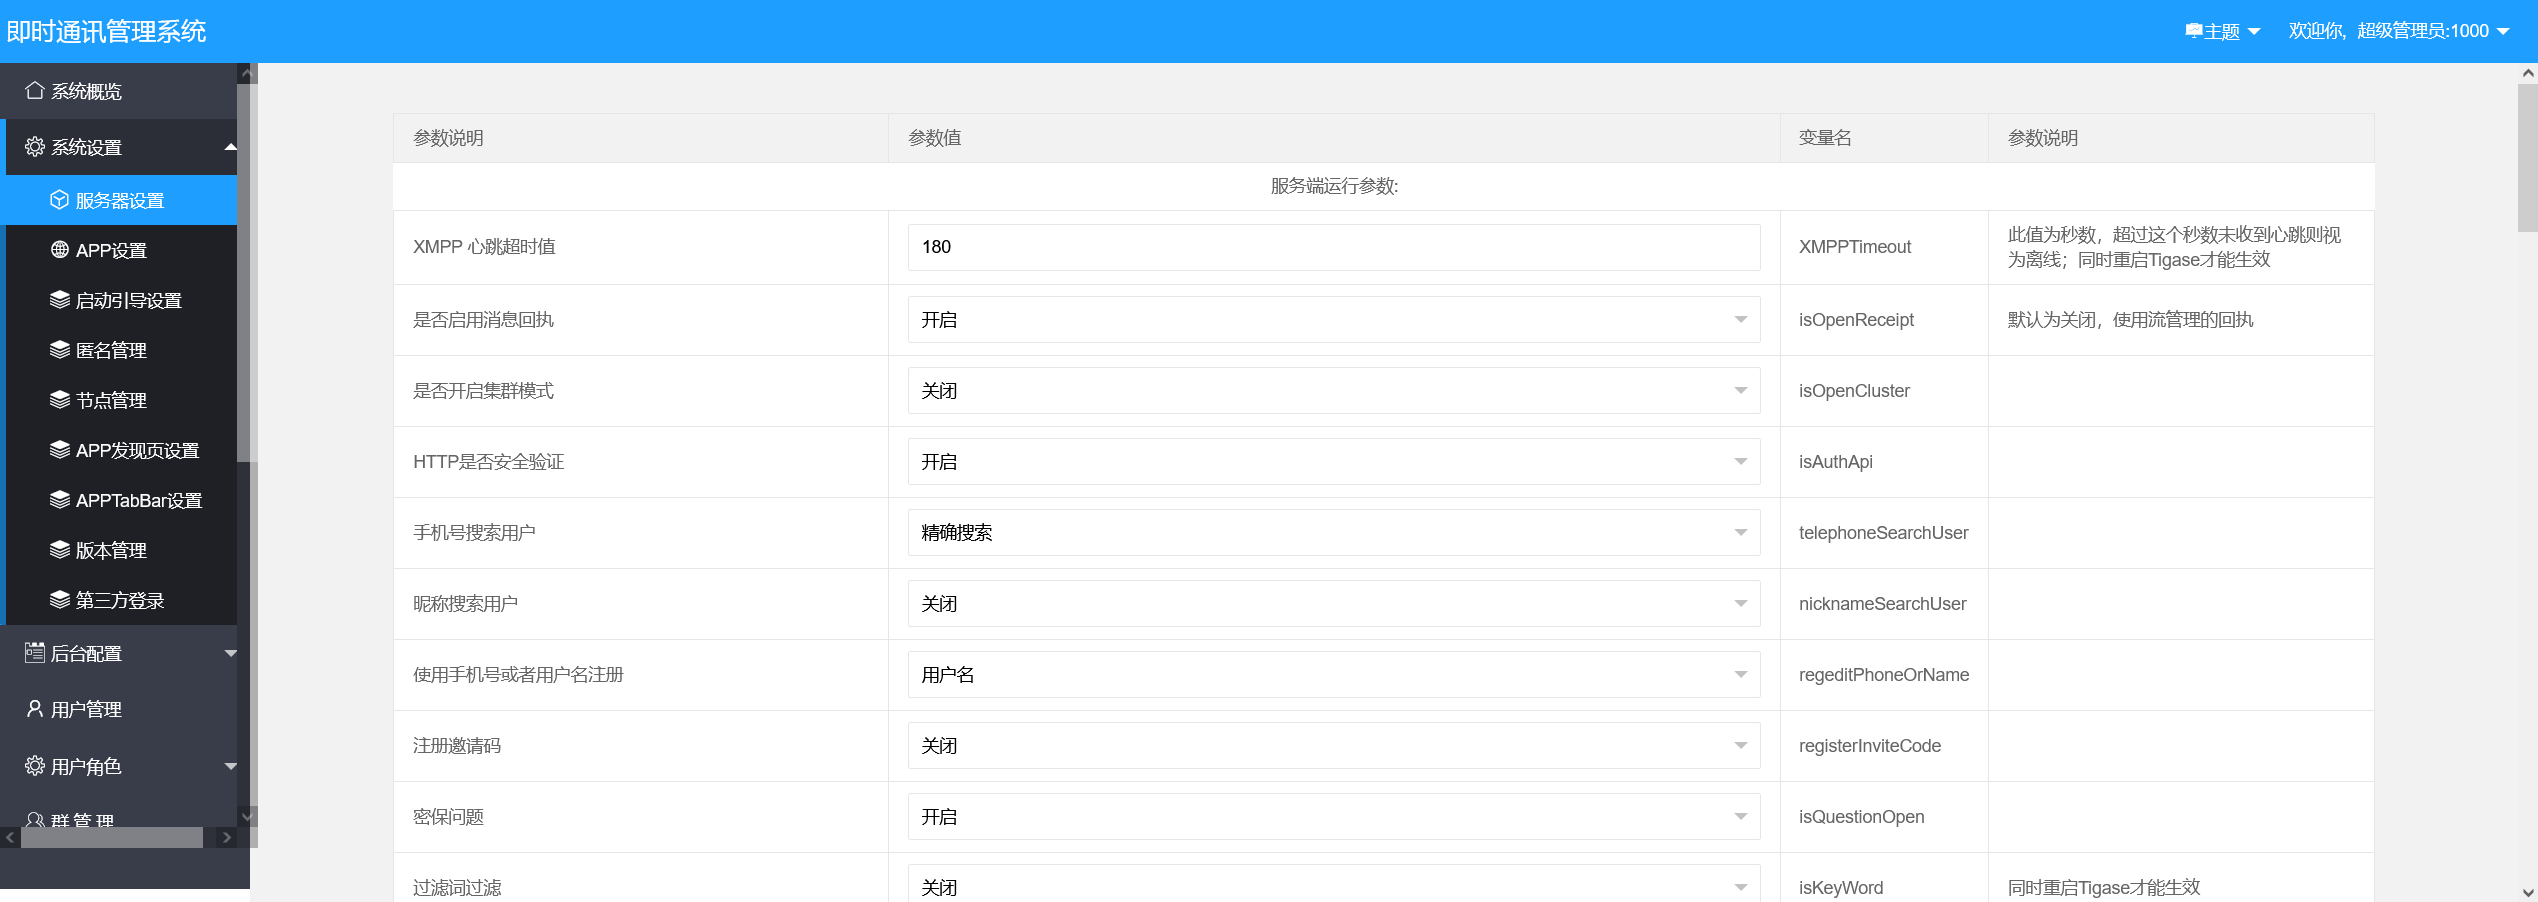The height and width of the screenshot is (902, 2538).
Task: Click the gear icon next to 系统设置
Action: pos(34,147)
